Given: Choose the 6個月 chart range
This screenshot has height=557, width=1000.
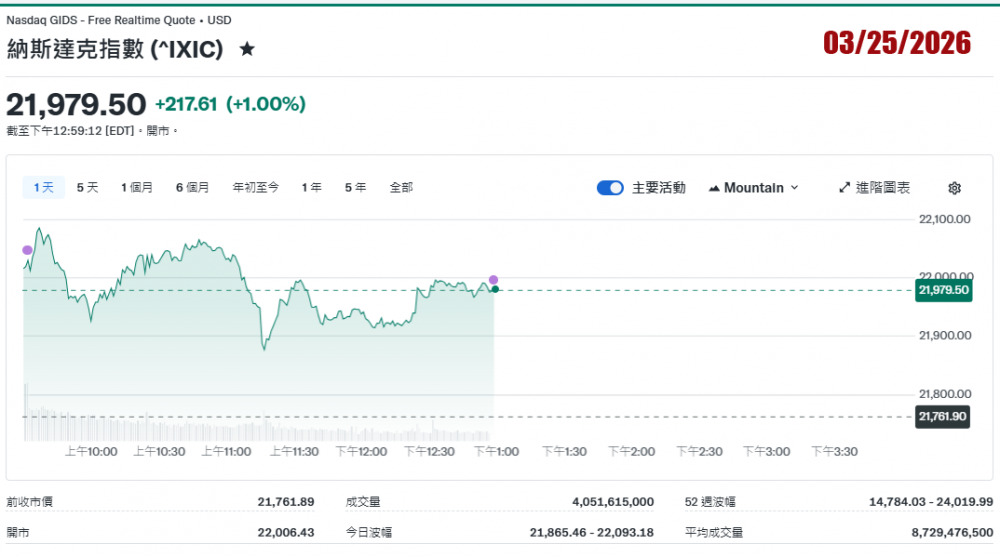Looking at the screenshot, I should tap(193, 187).
